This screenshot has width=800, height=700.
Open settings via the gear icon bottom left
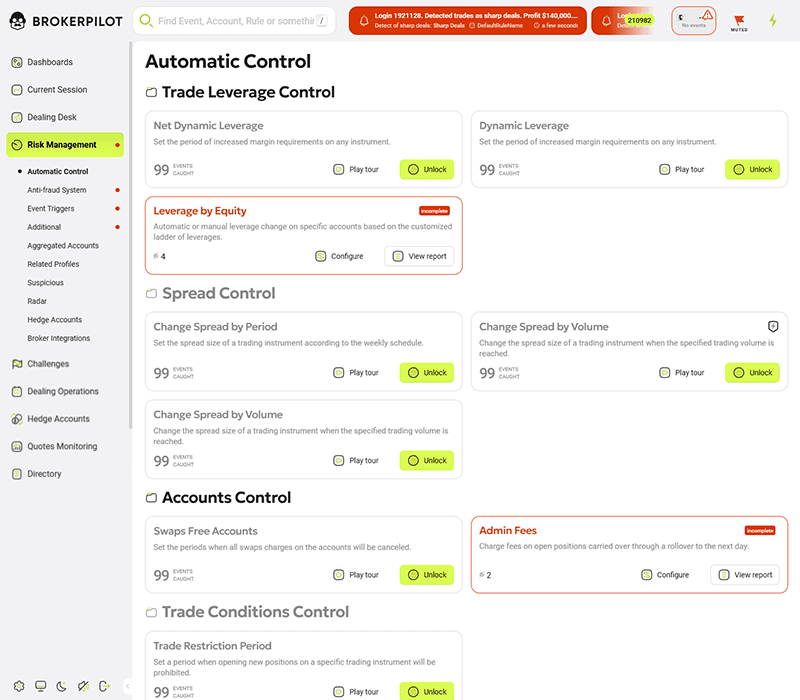[19, 686]
